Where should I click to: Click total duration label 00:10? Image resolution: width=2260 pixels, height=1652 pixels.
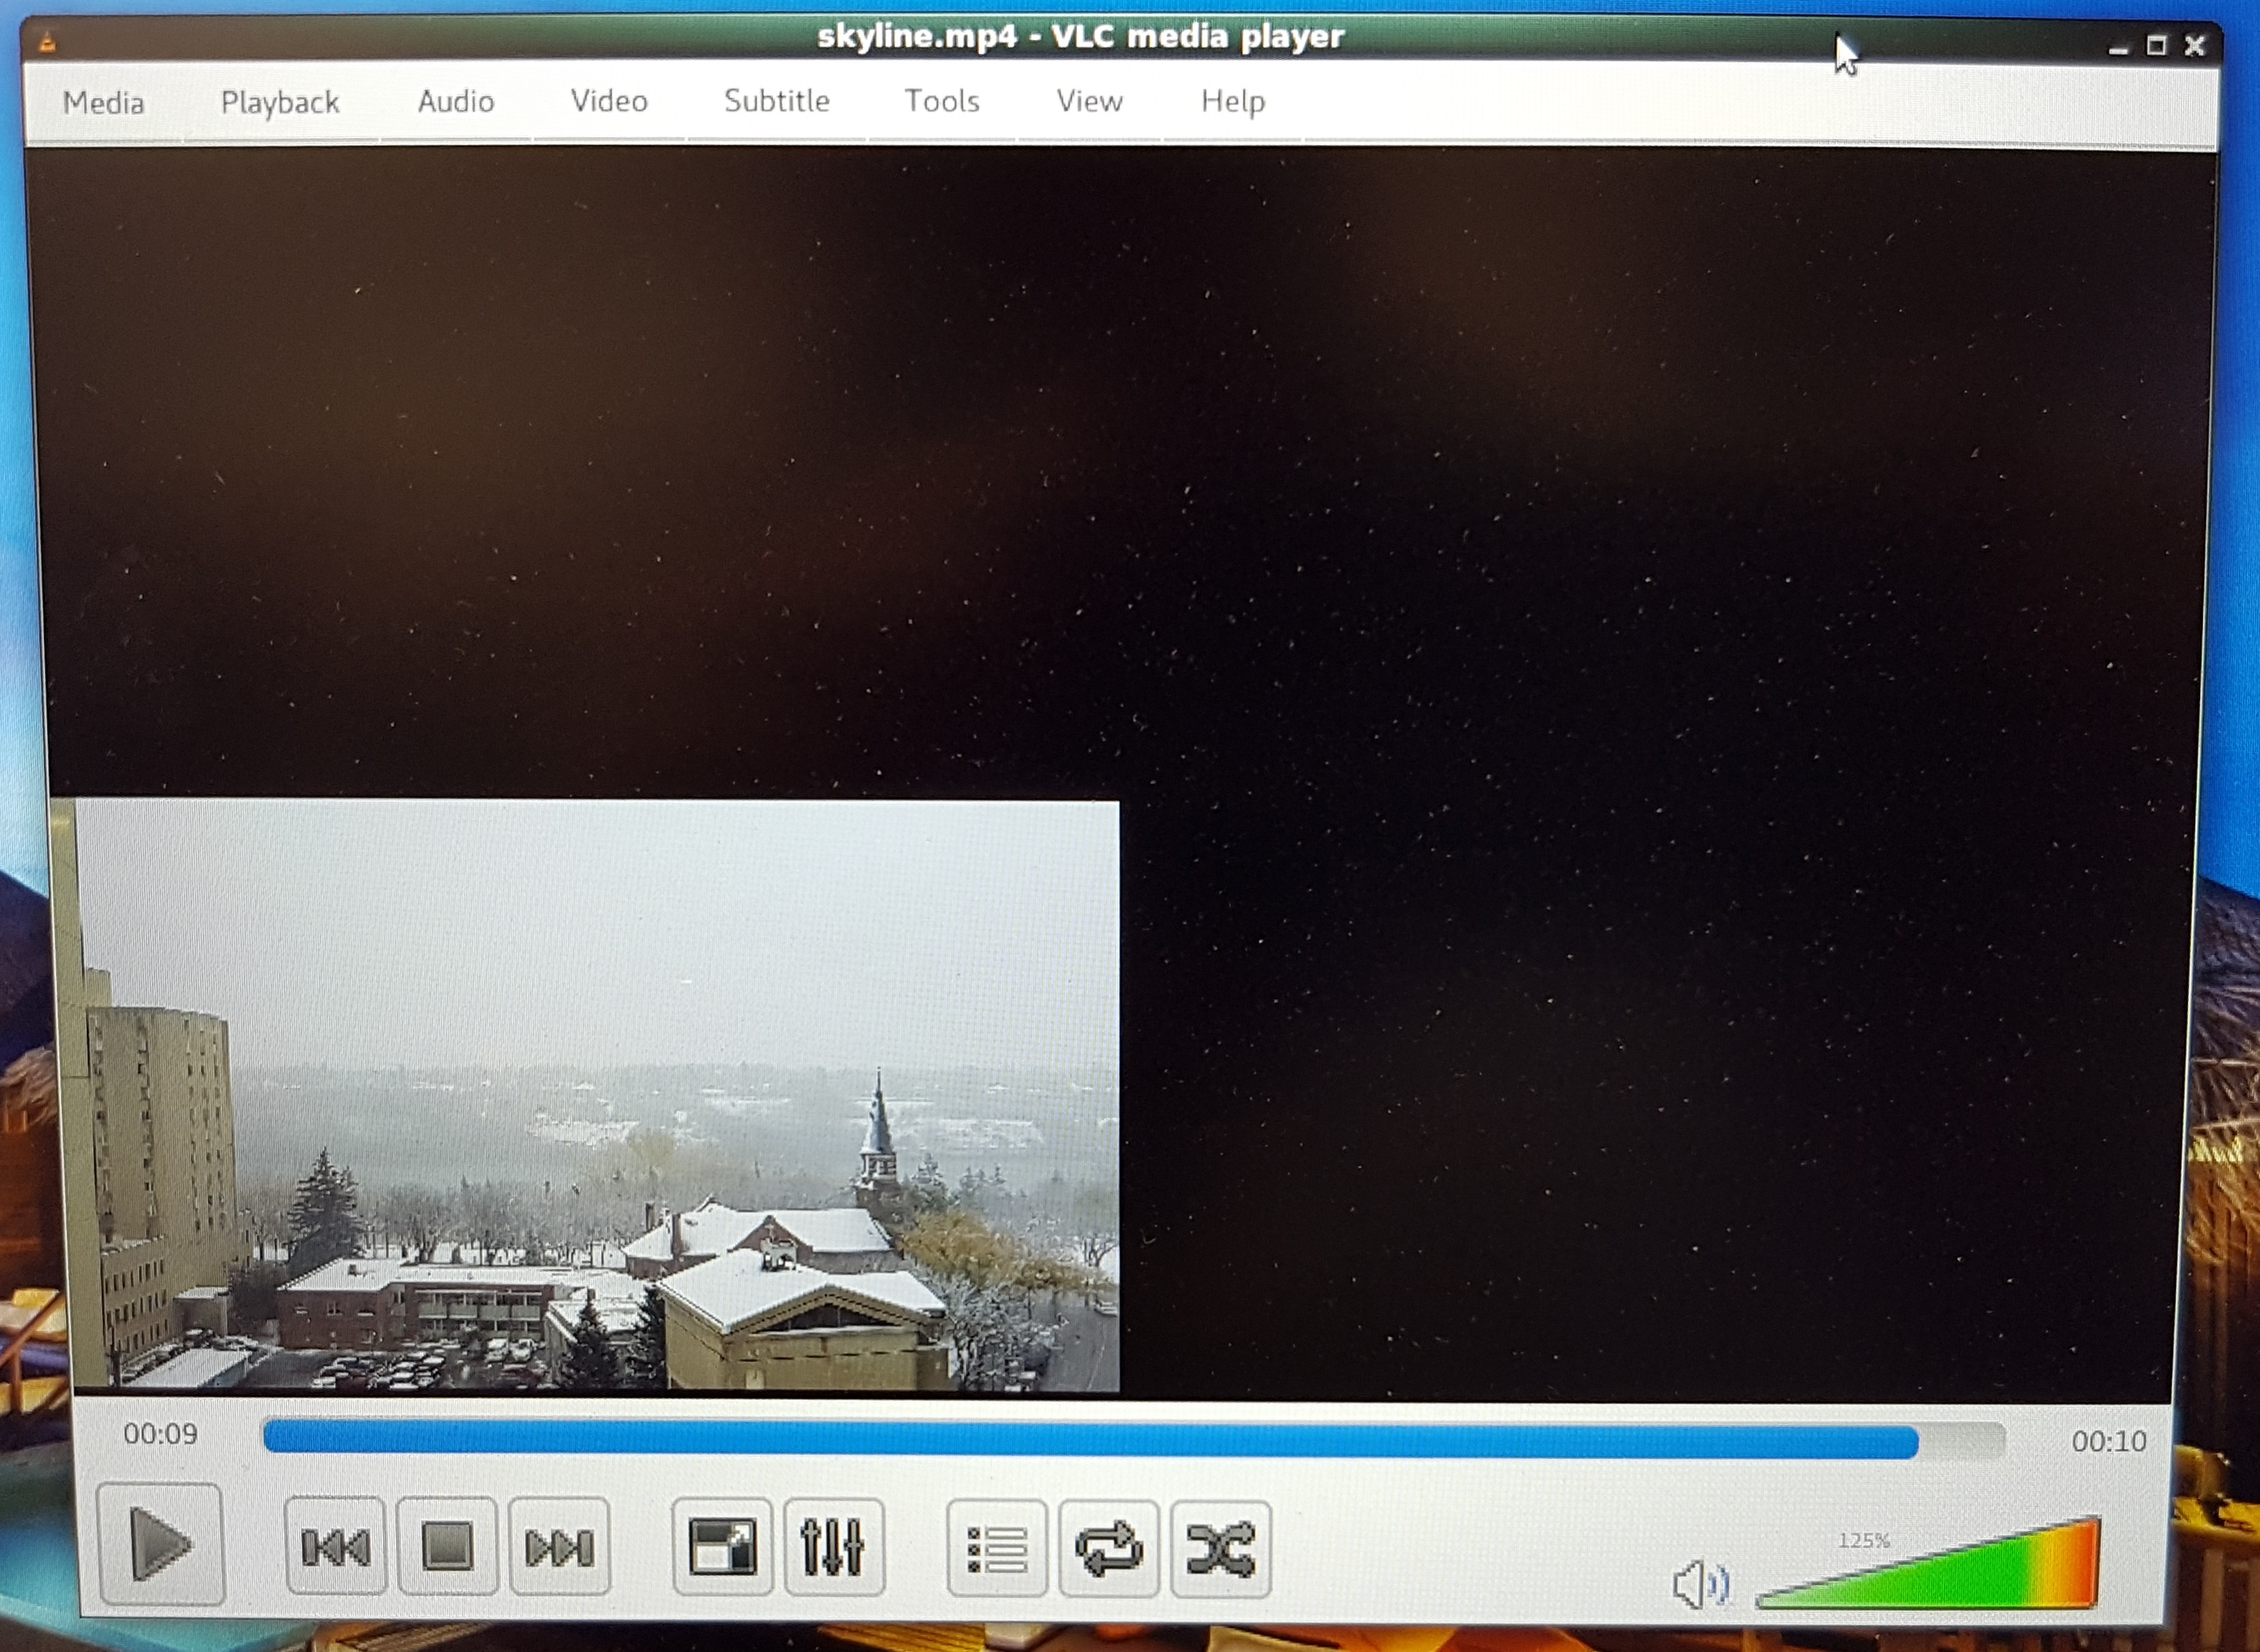[2109, 1441]
